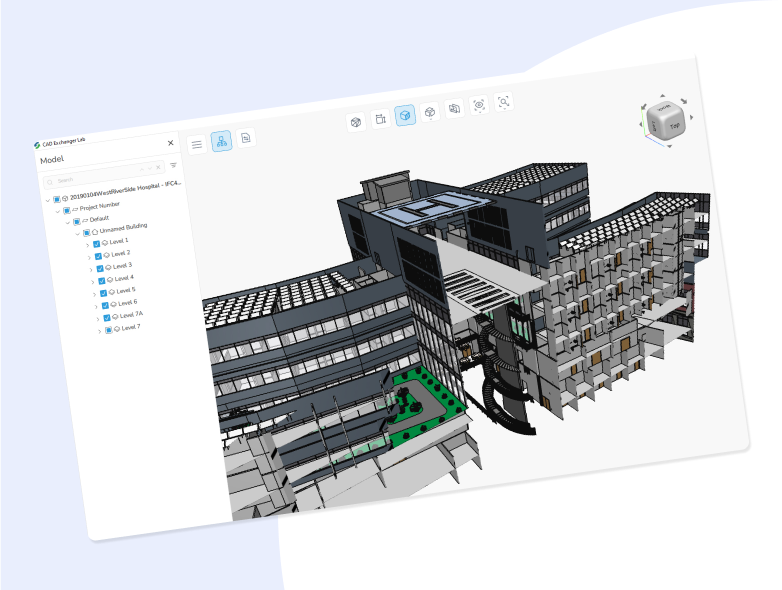
Task: Toggle checkbox for WestRiverSide Hospital root
Action: [57, 199]
